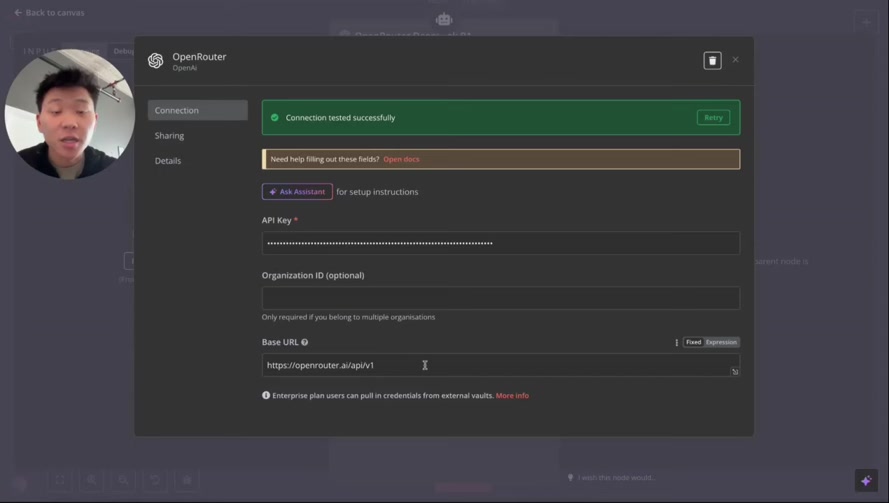Ask Assistant for setup instructions
Screen dimensions: 889x503
297,192
